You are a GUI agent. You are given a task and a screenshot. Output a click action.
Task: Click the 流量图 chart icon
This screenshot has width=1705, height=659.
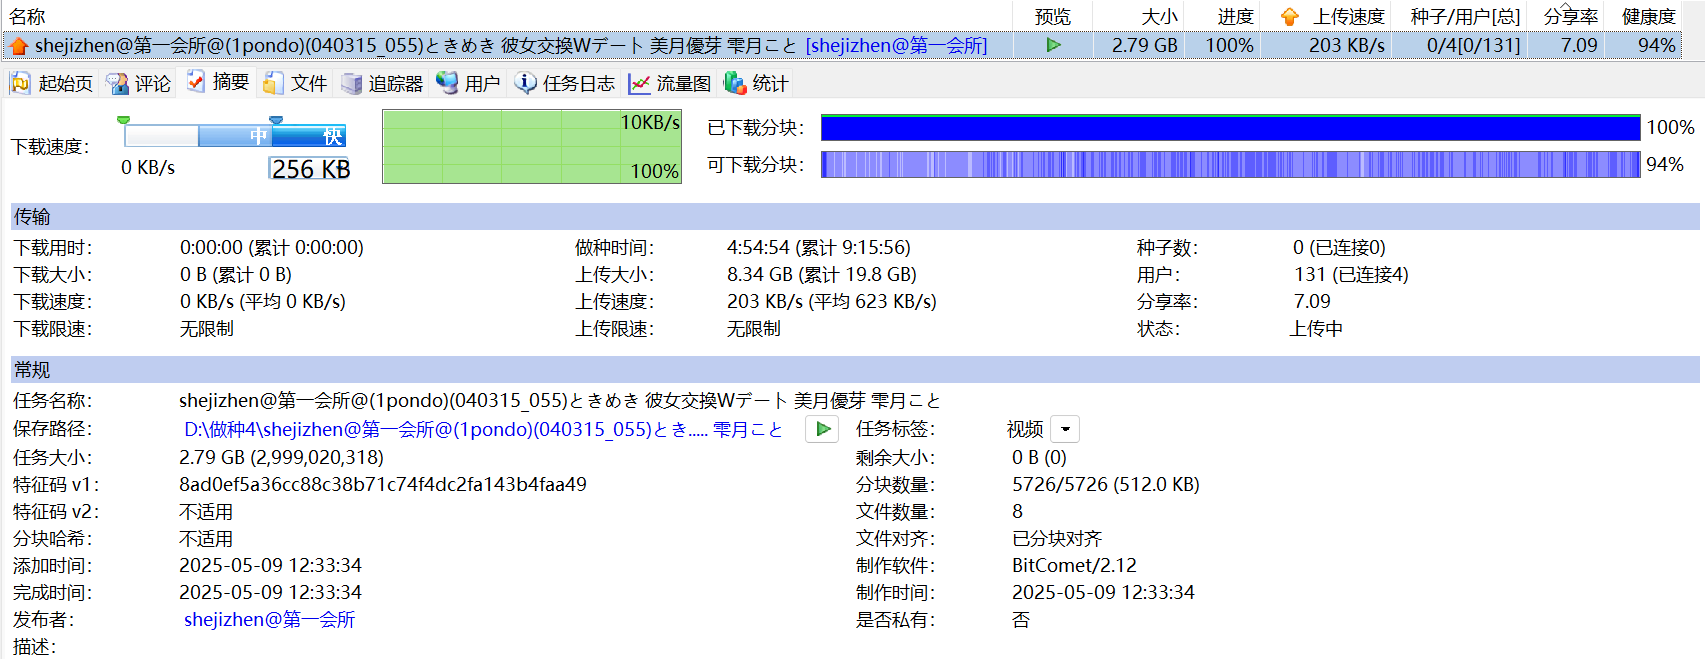(x=639, y=84)
